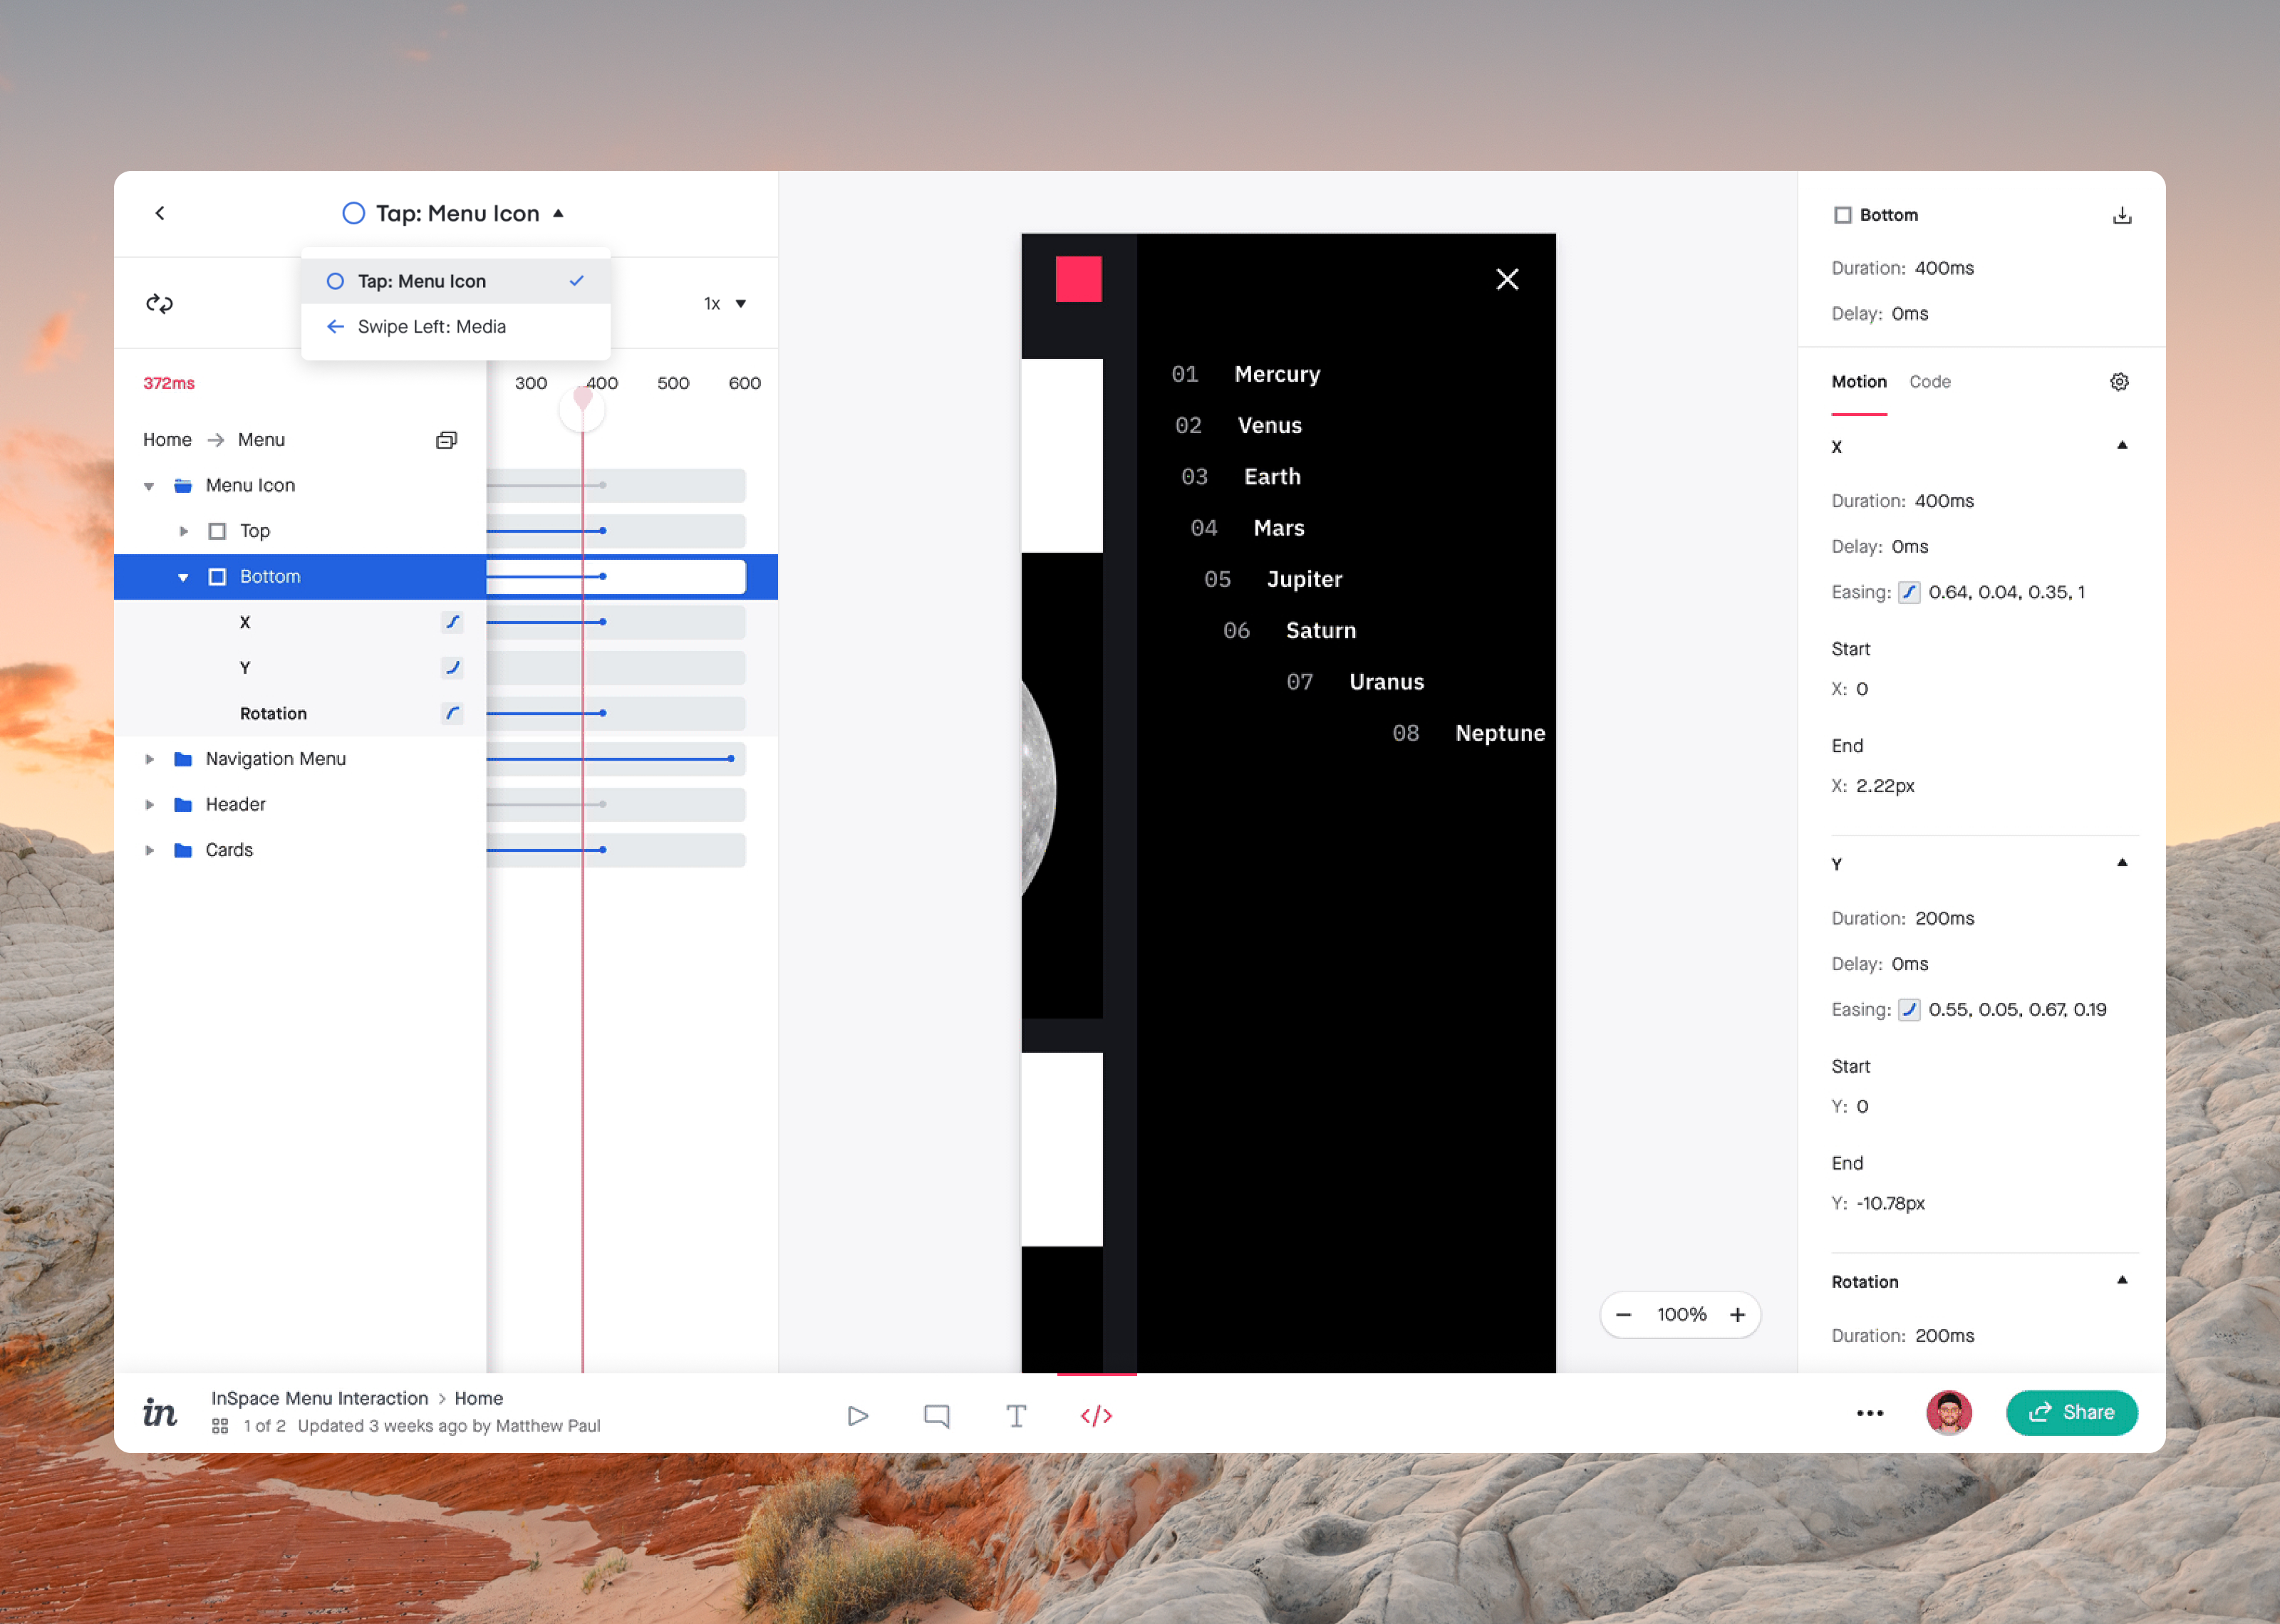Click the duplicate screens icon beside Menu
The image size is (2280, 1624).
[446, 440]
